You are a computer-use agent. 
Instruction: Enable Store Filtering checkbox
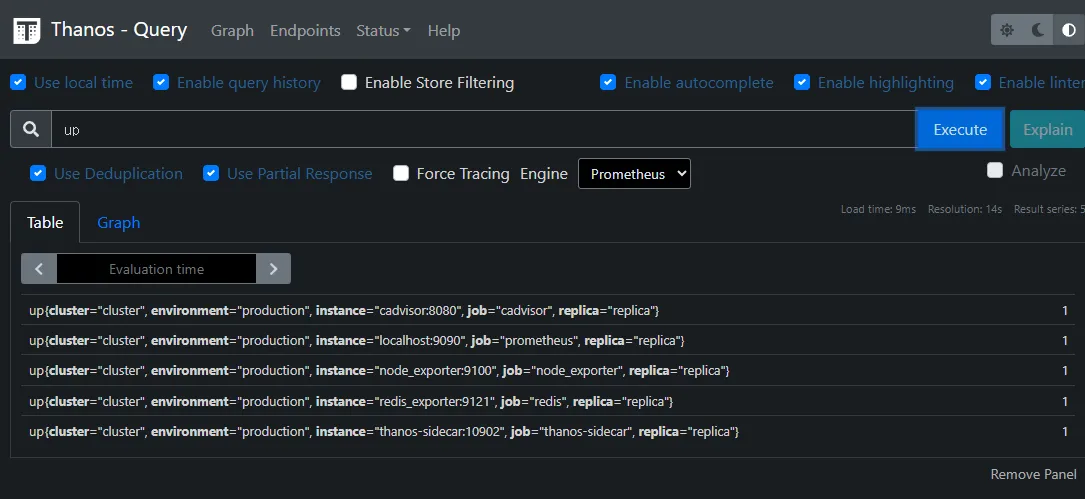[349, 82]
